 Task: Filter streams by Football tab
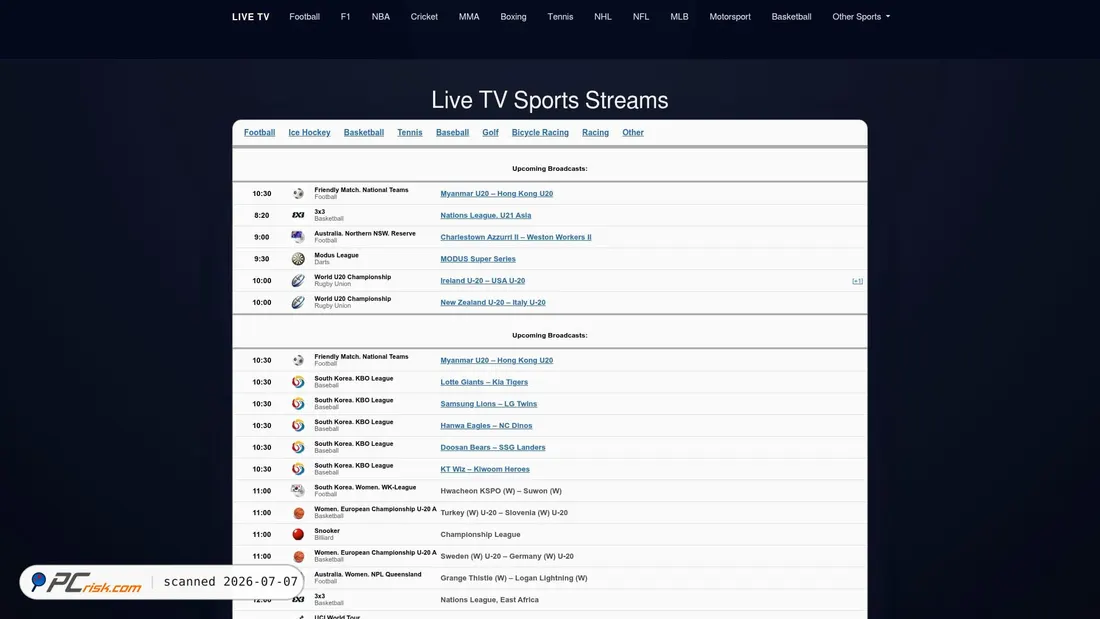click(260, 133)
